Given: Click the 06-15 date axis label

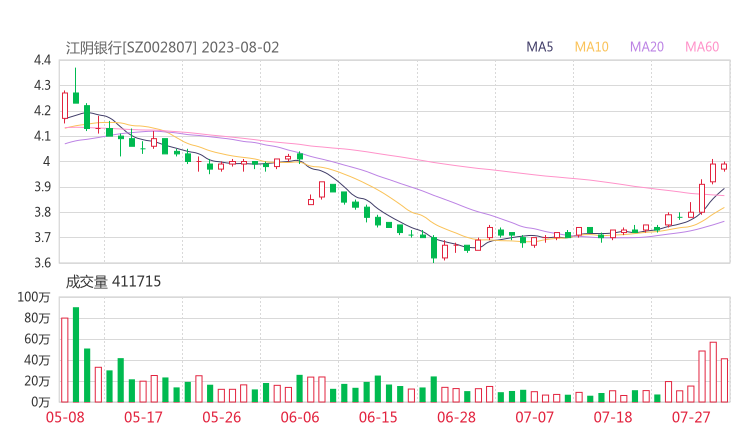Looking at the screenshot, I should pos(378,417).
